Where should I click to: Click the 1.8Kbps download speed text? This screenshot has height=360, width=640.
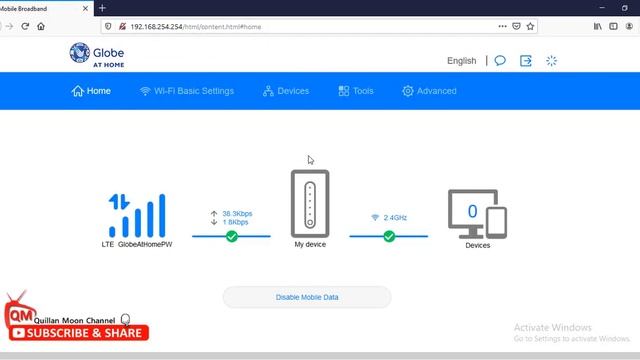(x=235, y=222)
